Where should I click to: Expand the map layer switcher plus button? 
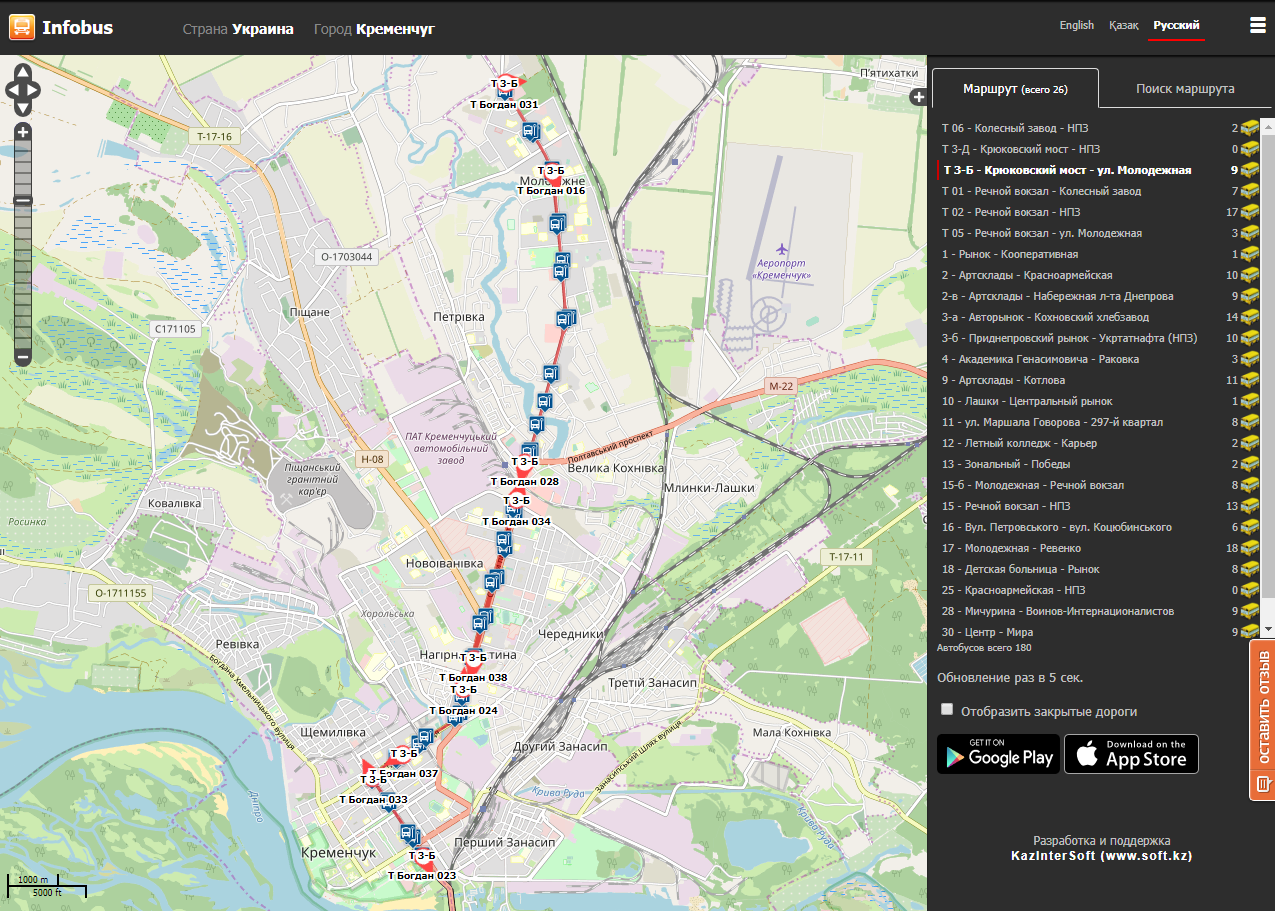point(918,97)
